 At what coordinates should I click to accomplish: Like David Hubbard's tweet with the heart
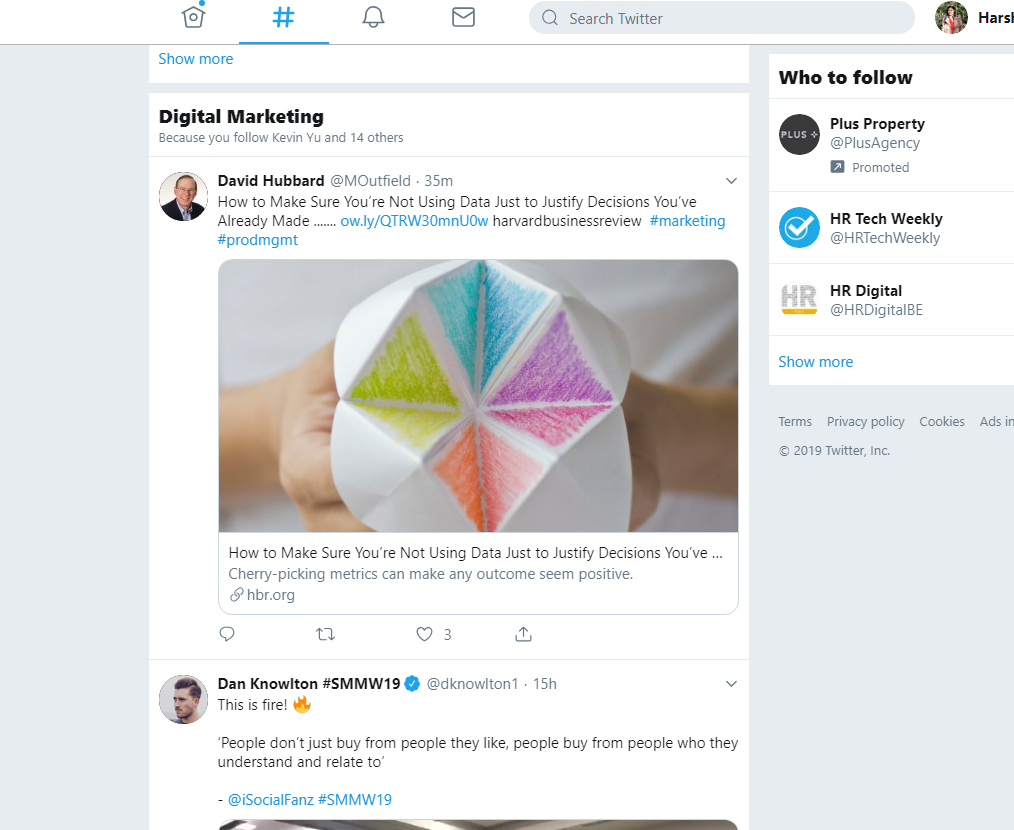pos(424,634)
